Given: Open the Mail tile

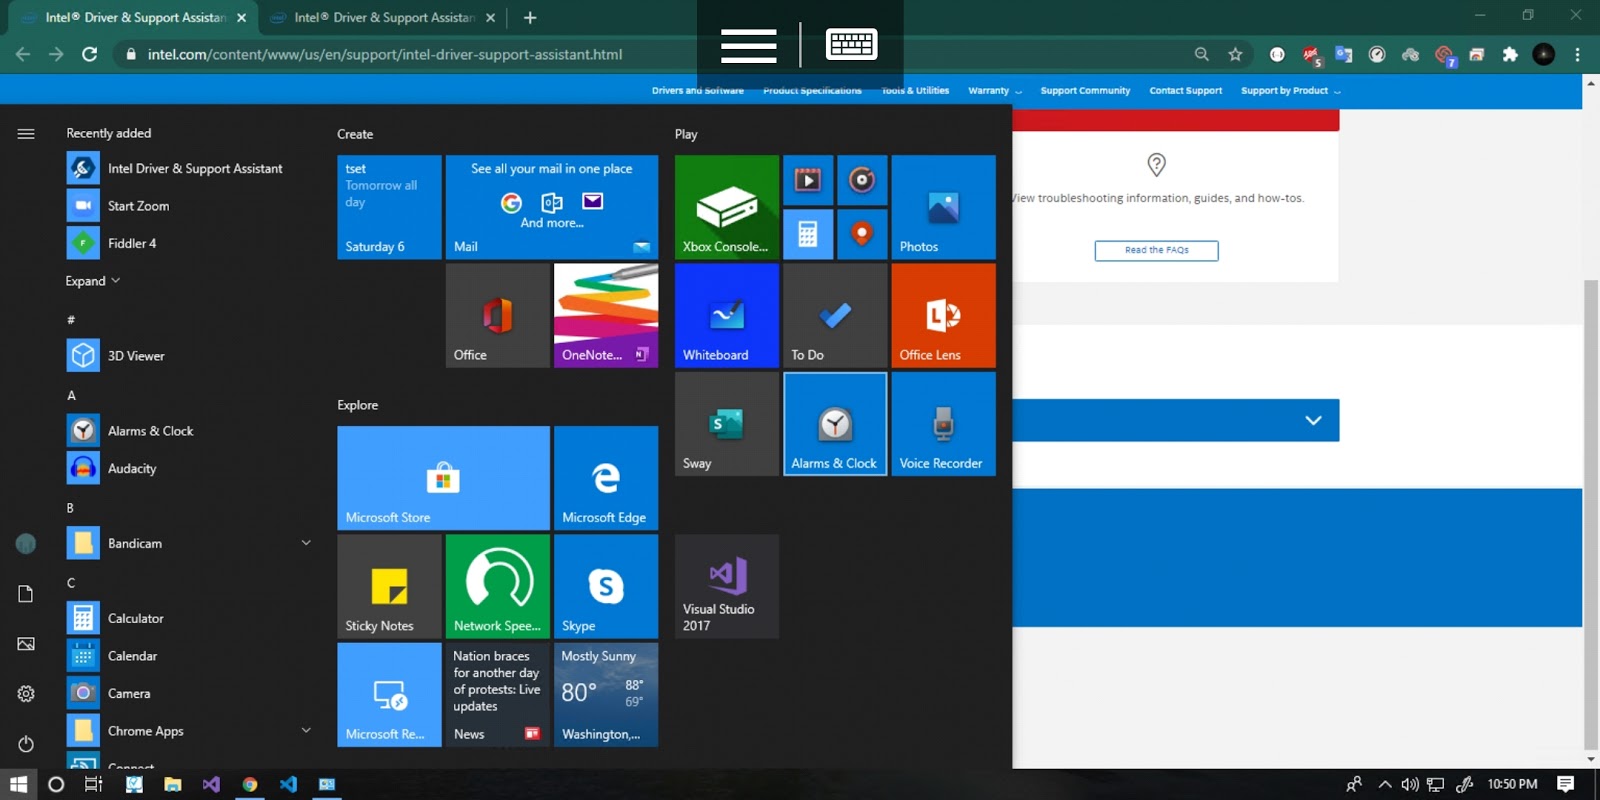Looking at the screenshot, I should click(552, 207).
